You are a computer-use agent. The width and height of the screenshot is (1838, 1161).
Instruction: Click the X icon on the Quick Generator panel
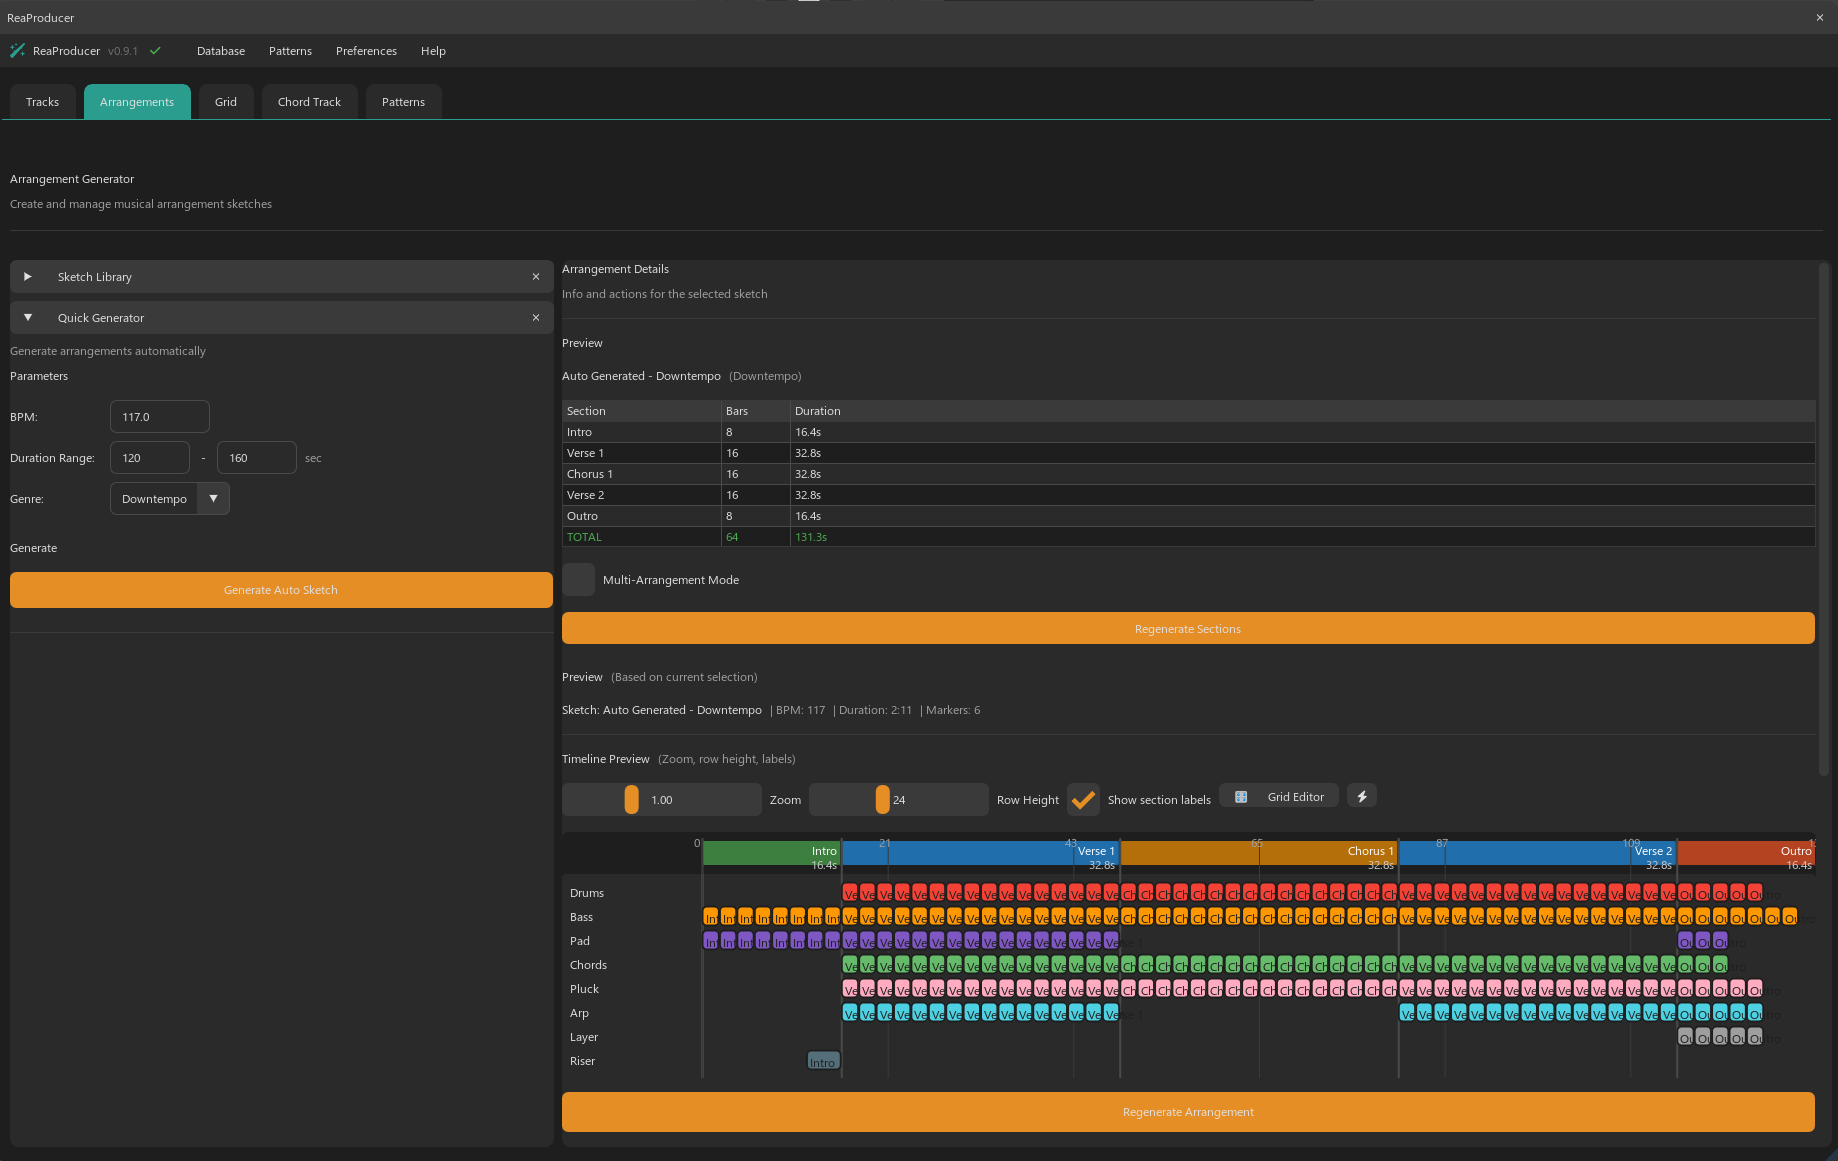536,317
